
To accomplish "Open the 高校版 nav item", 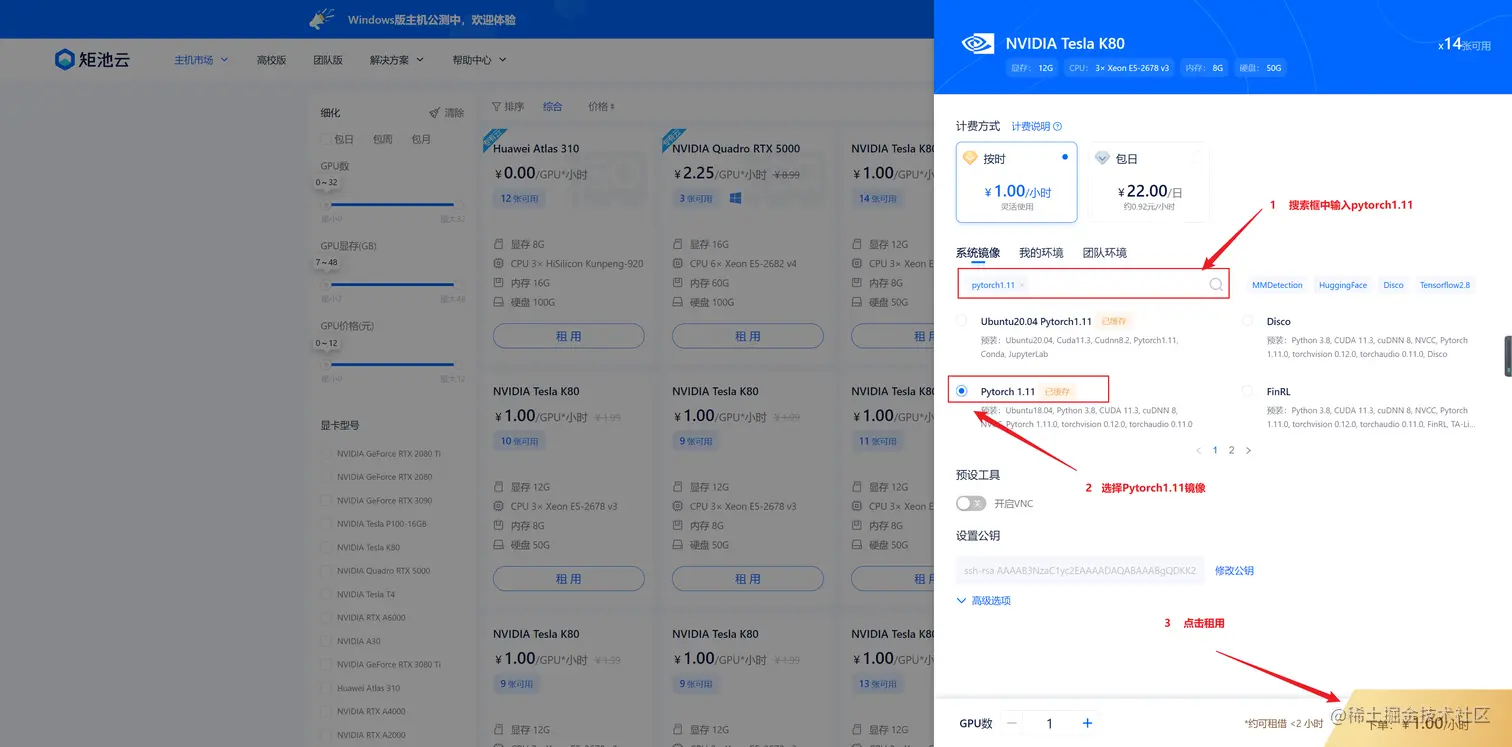I will pyautogui.click(x=271, y=60).
